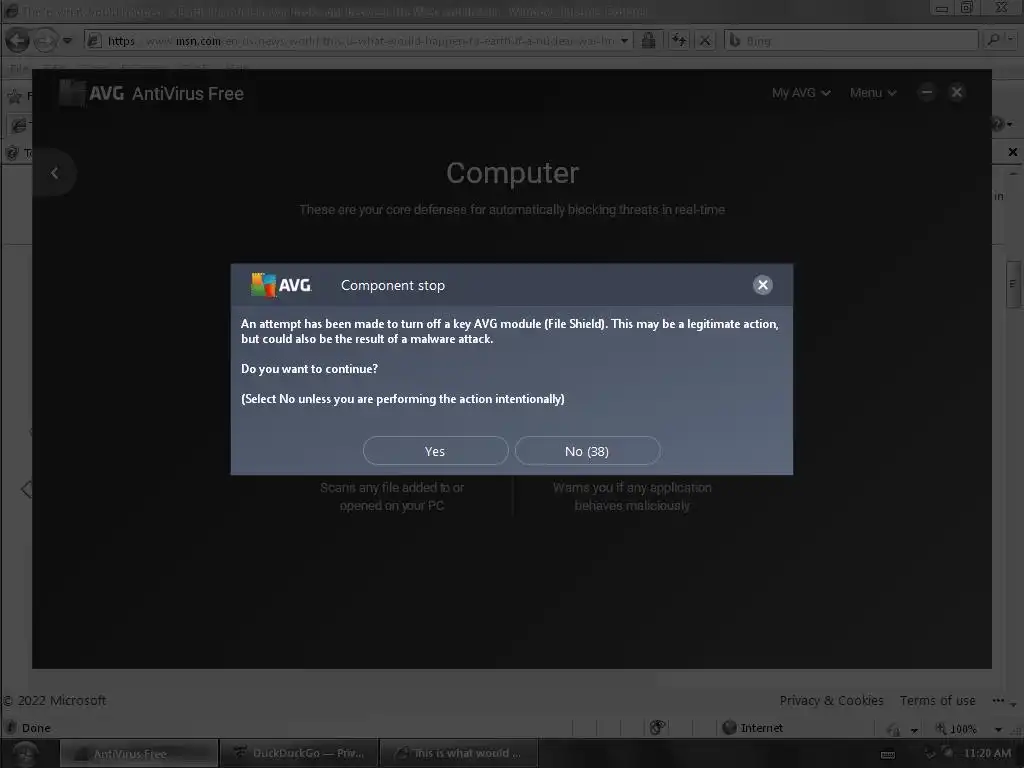Screen dimensions: 1024x768
Task: Click the Windows Start button
Action: coord(25,754)
